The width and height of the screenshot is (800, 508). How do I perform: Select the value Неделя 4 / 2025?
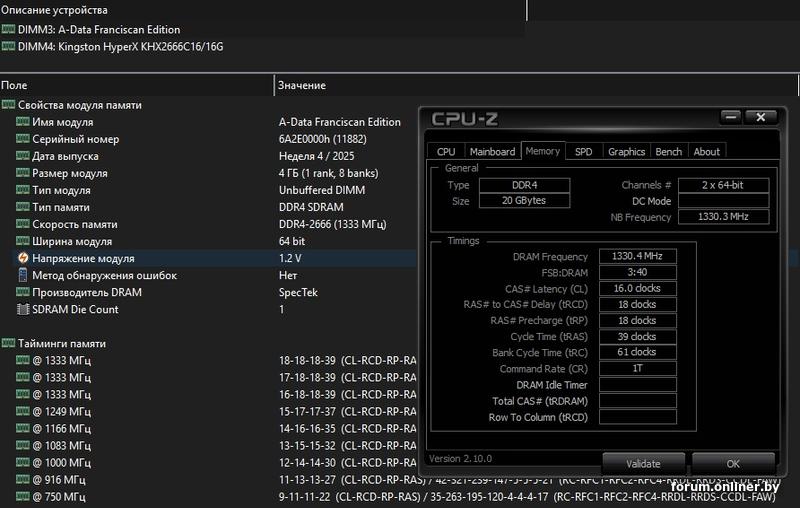pos(316,156)
